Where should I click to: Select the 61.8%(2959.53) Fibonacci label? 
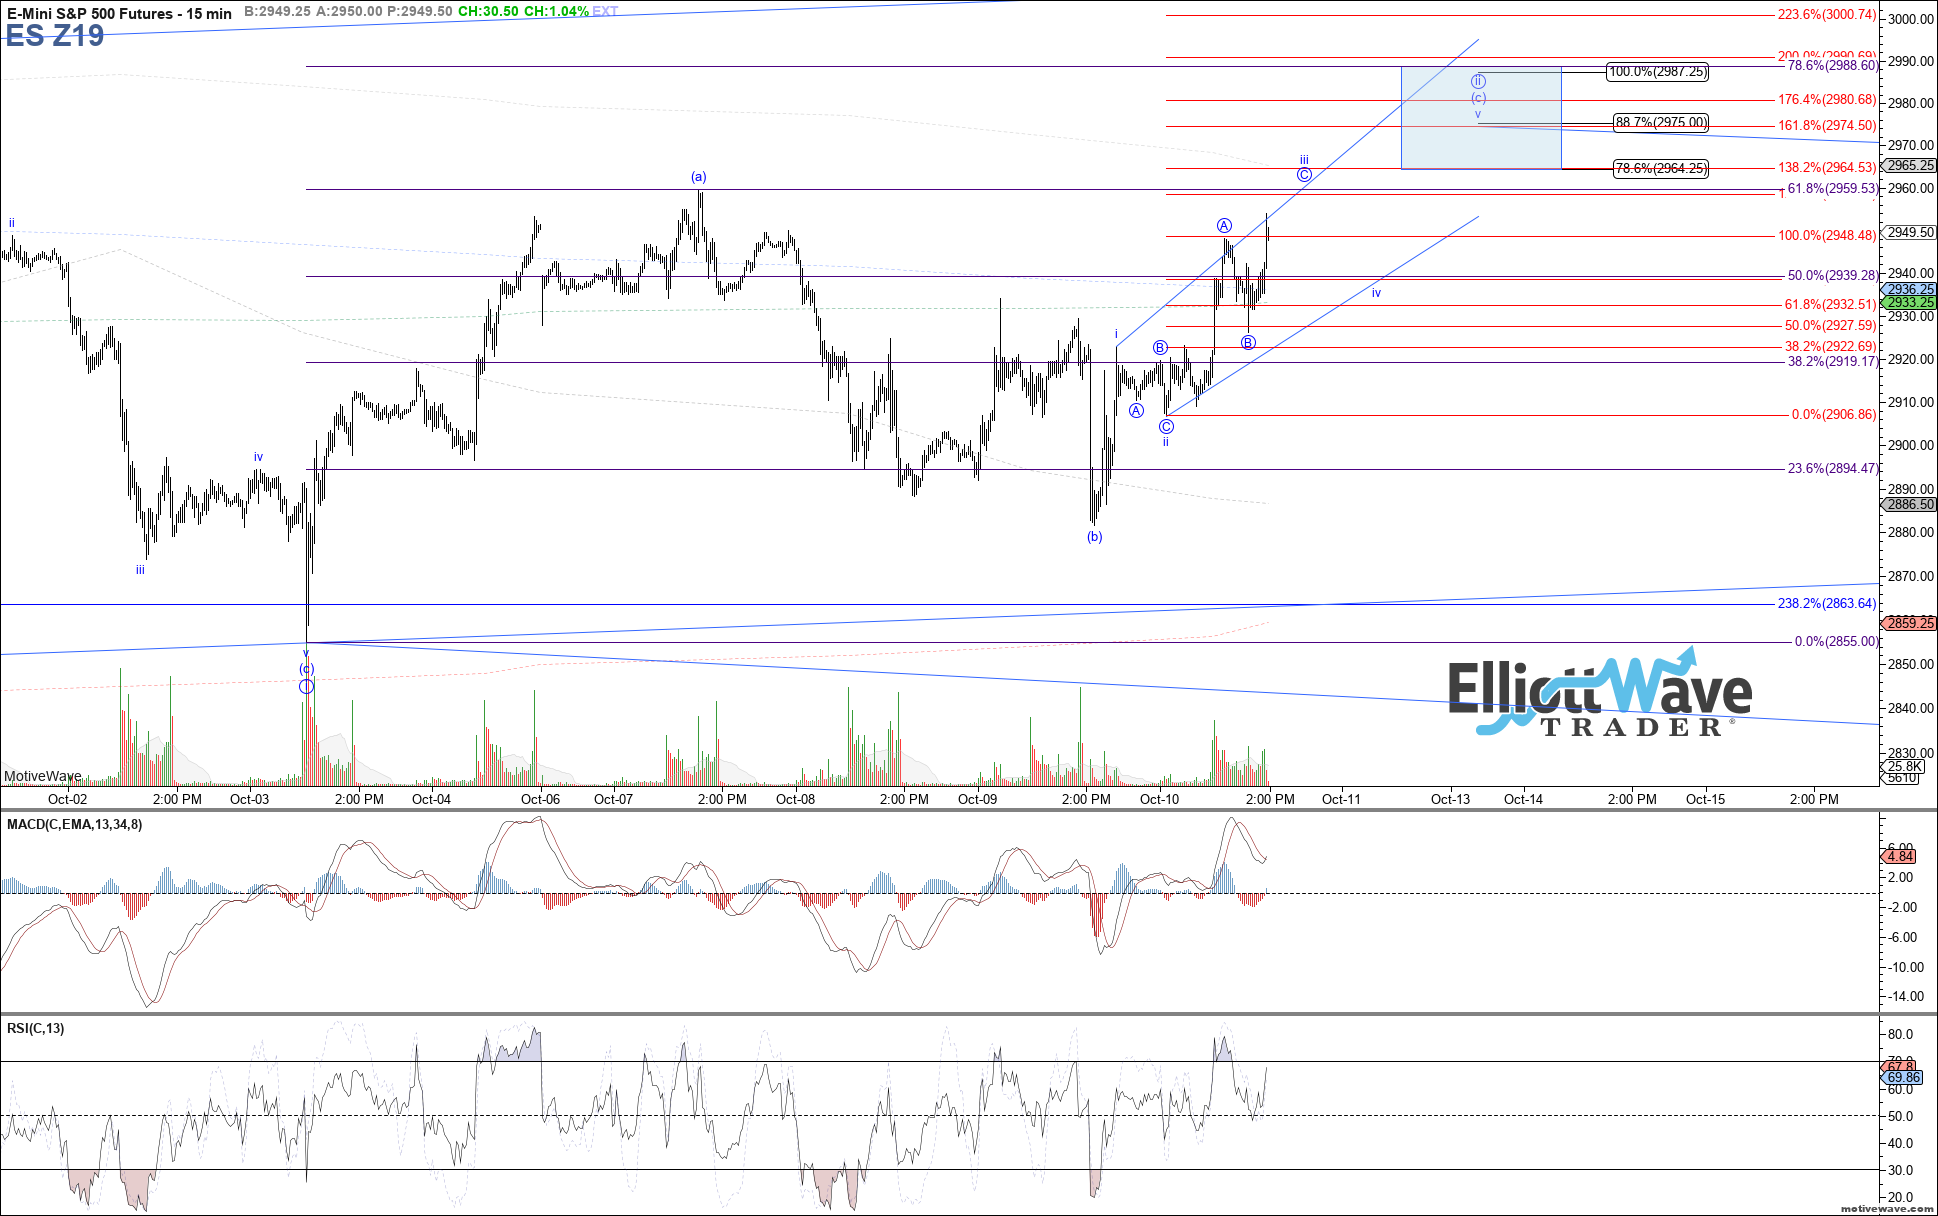tap(1833, 188)
